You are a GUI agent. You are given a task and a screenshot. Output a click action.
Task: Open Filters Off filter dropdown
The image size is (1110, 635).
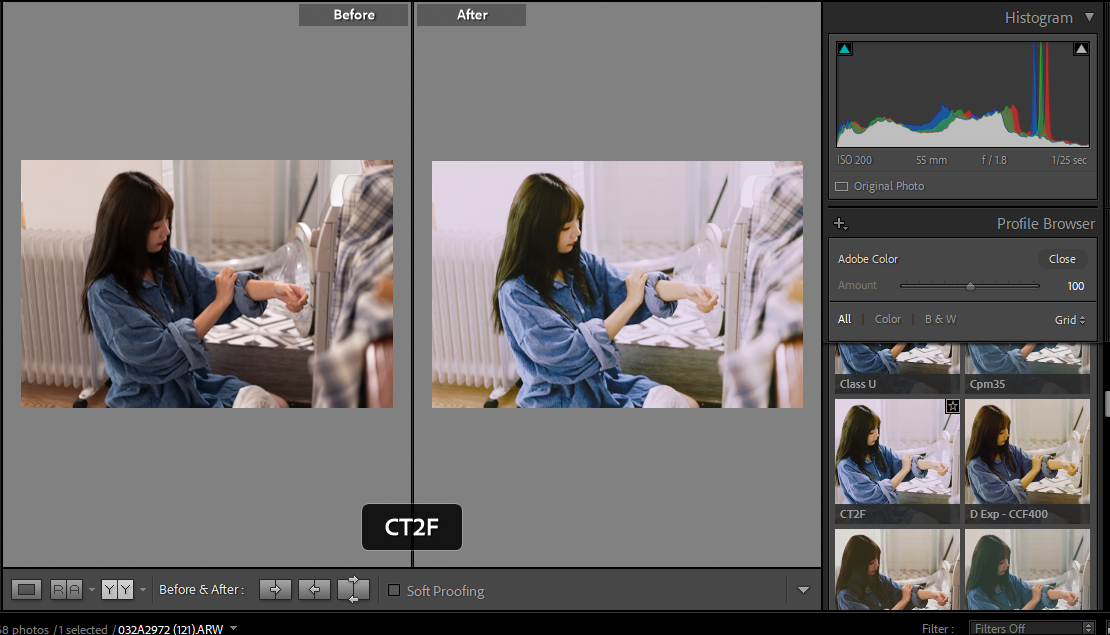pyautogui.click(x=1031, y=628)
